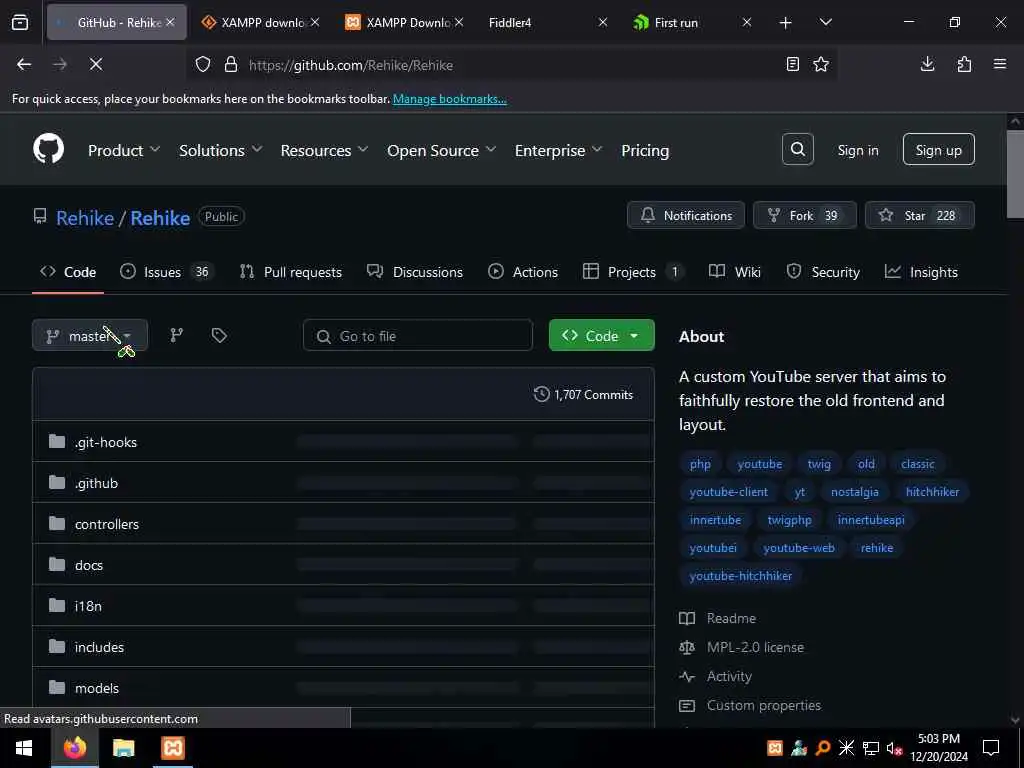Click the nostalgia topic tag
Viewport: 1024px width, 768px height.
(854, 492)
